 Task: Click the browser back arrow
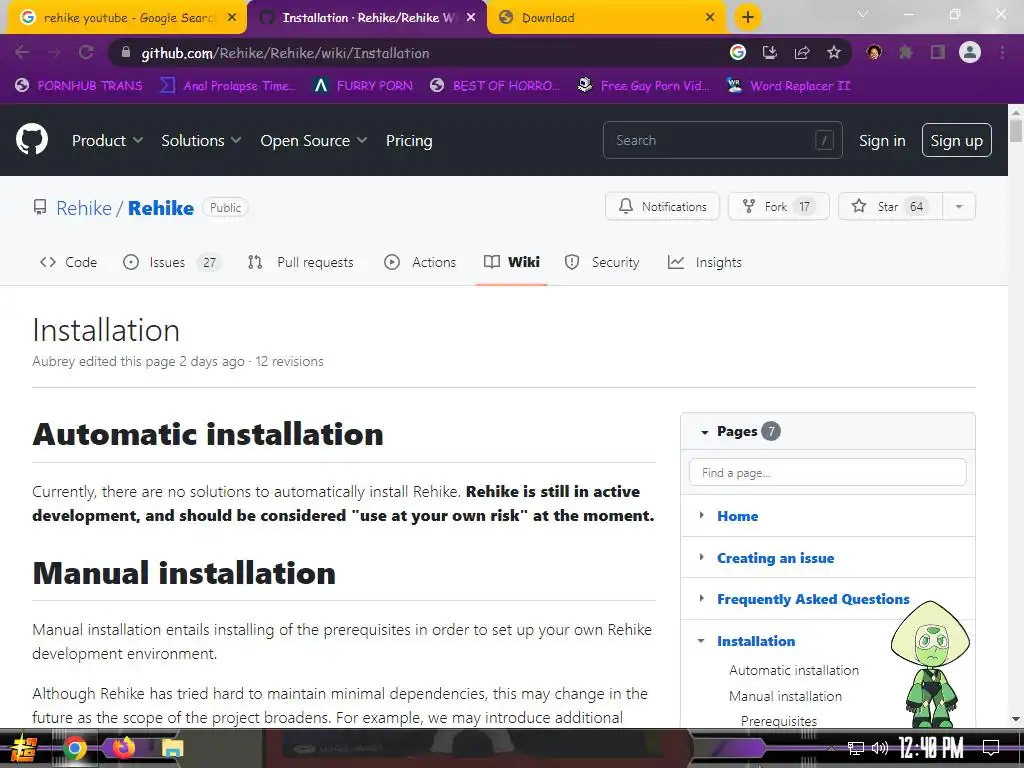tap(22, 53)
